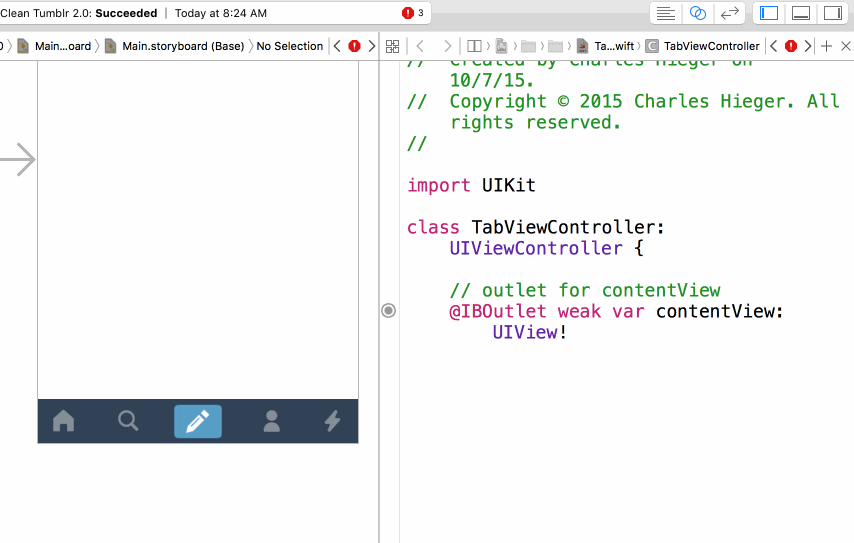Go forward in assistant editor history
This screenshot has width=854, height=543.
click(x=448, y=46)
